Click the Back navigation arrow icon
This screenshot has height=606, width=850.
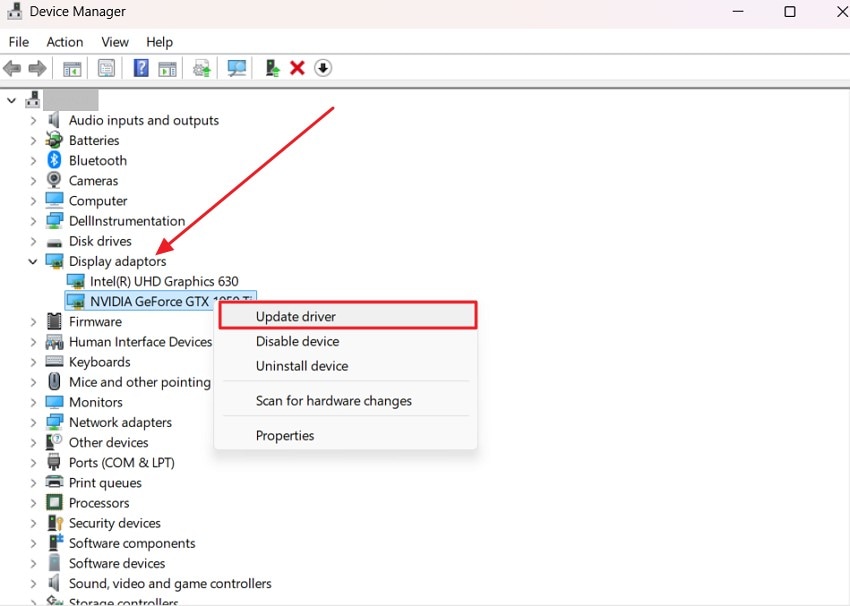pos(11,67)
